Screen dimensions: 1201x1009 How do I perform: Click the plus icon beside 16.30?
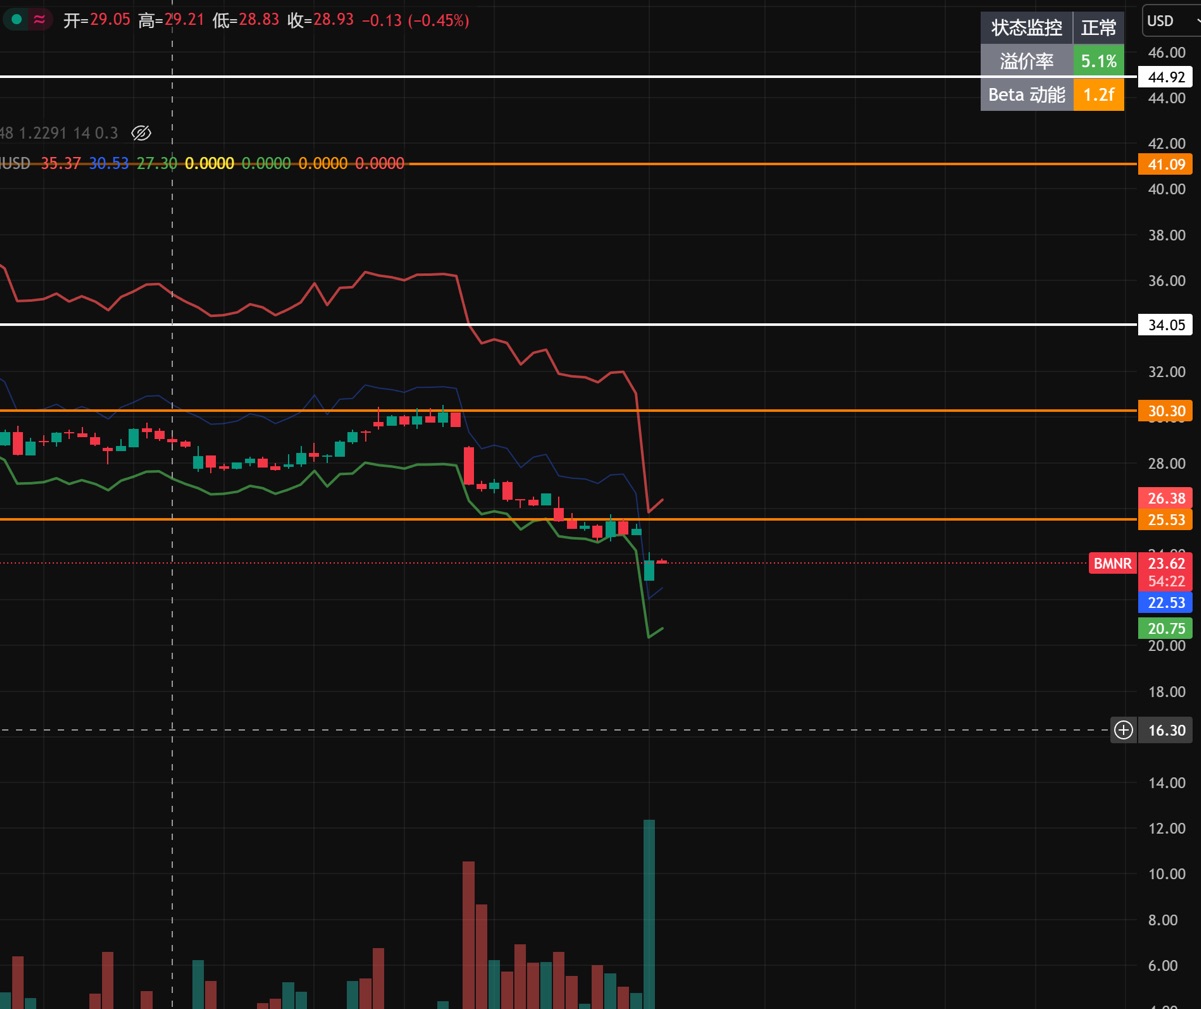tap(1124, 730)
